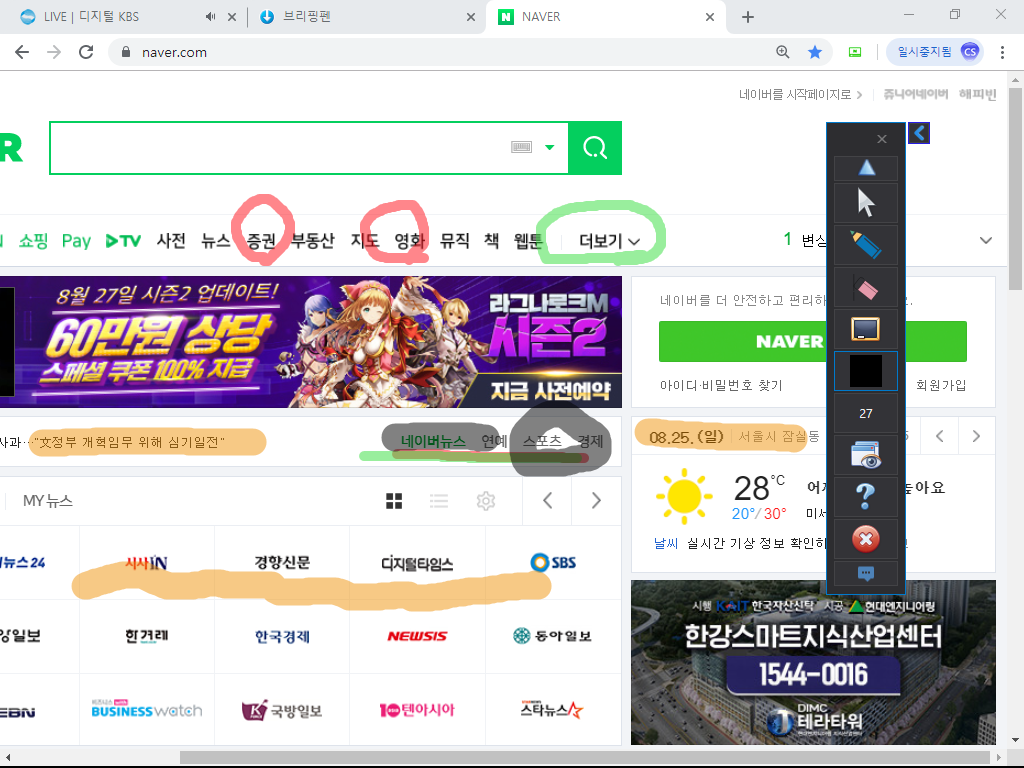Viewport: 1024px width, 768px height.
Task: Click the green extension icon in Chrome toolbar
Action: (855, 52)
